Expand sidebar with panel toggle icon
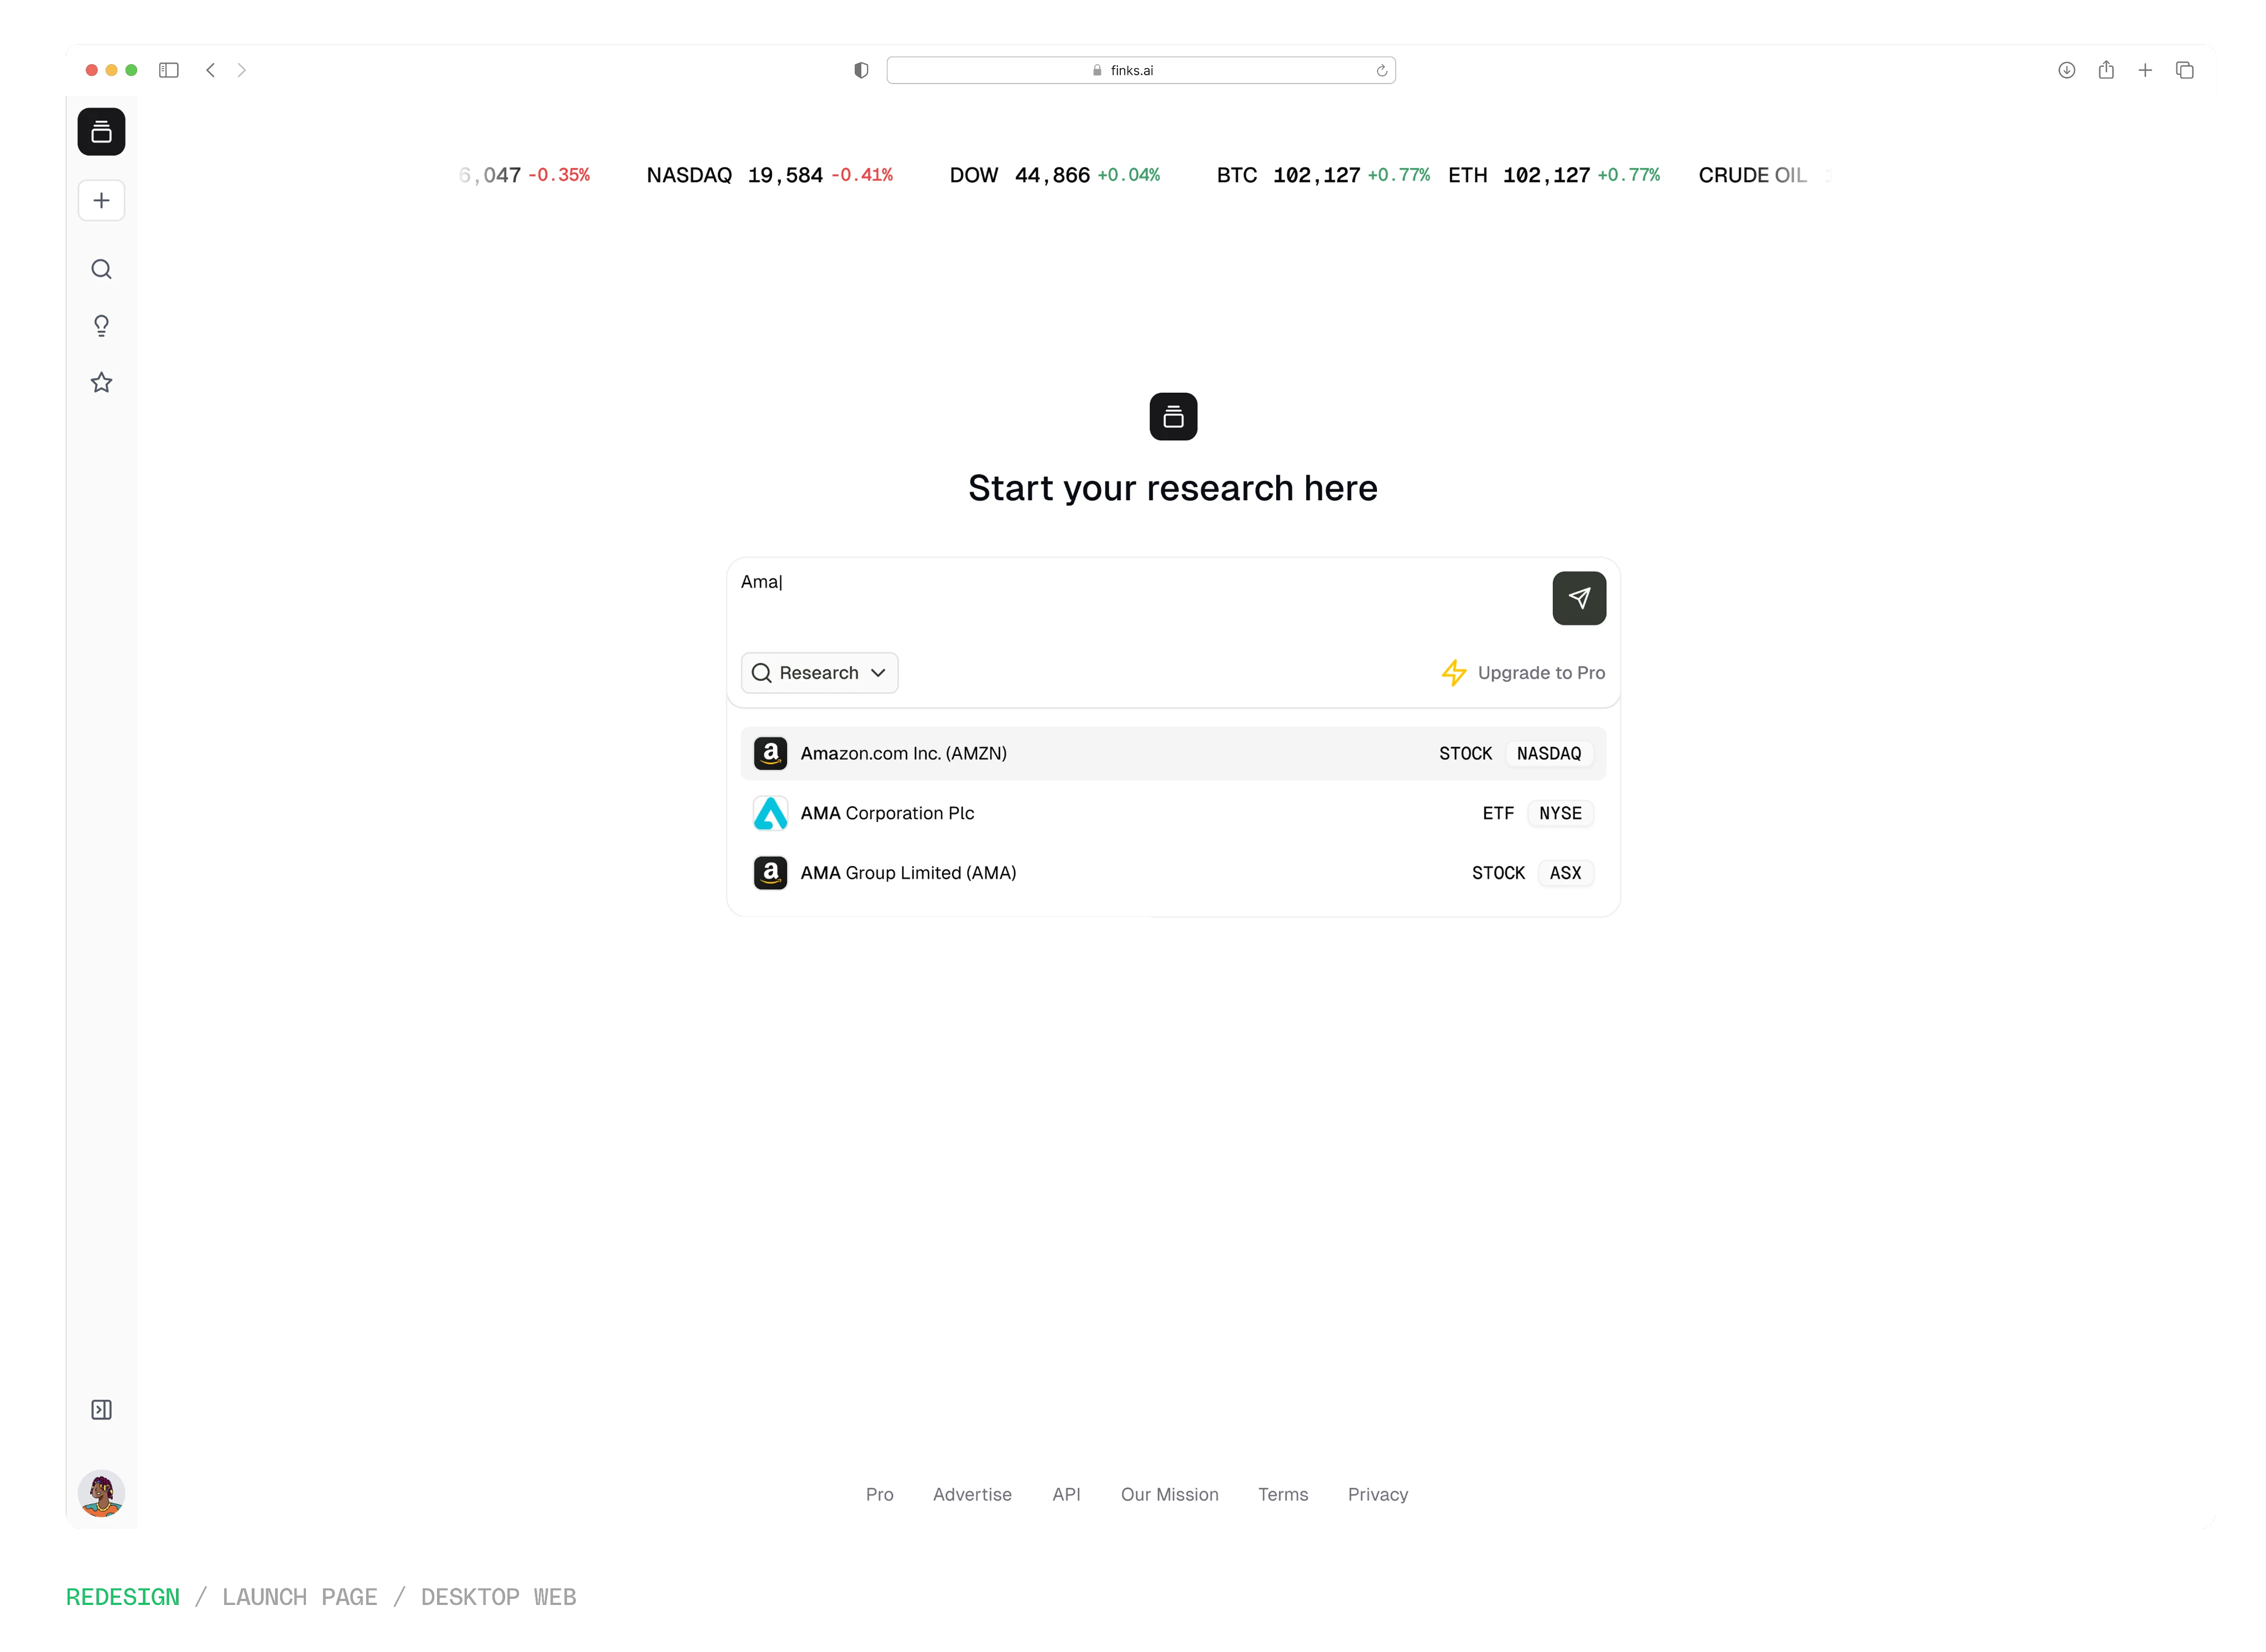 point(101,1410)
